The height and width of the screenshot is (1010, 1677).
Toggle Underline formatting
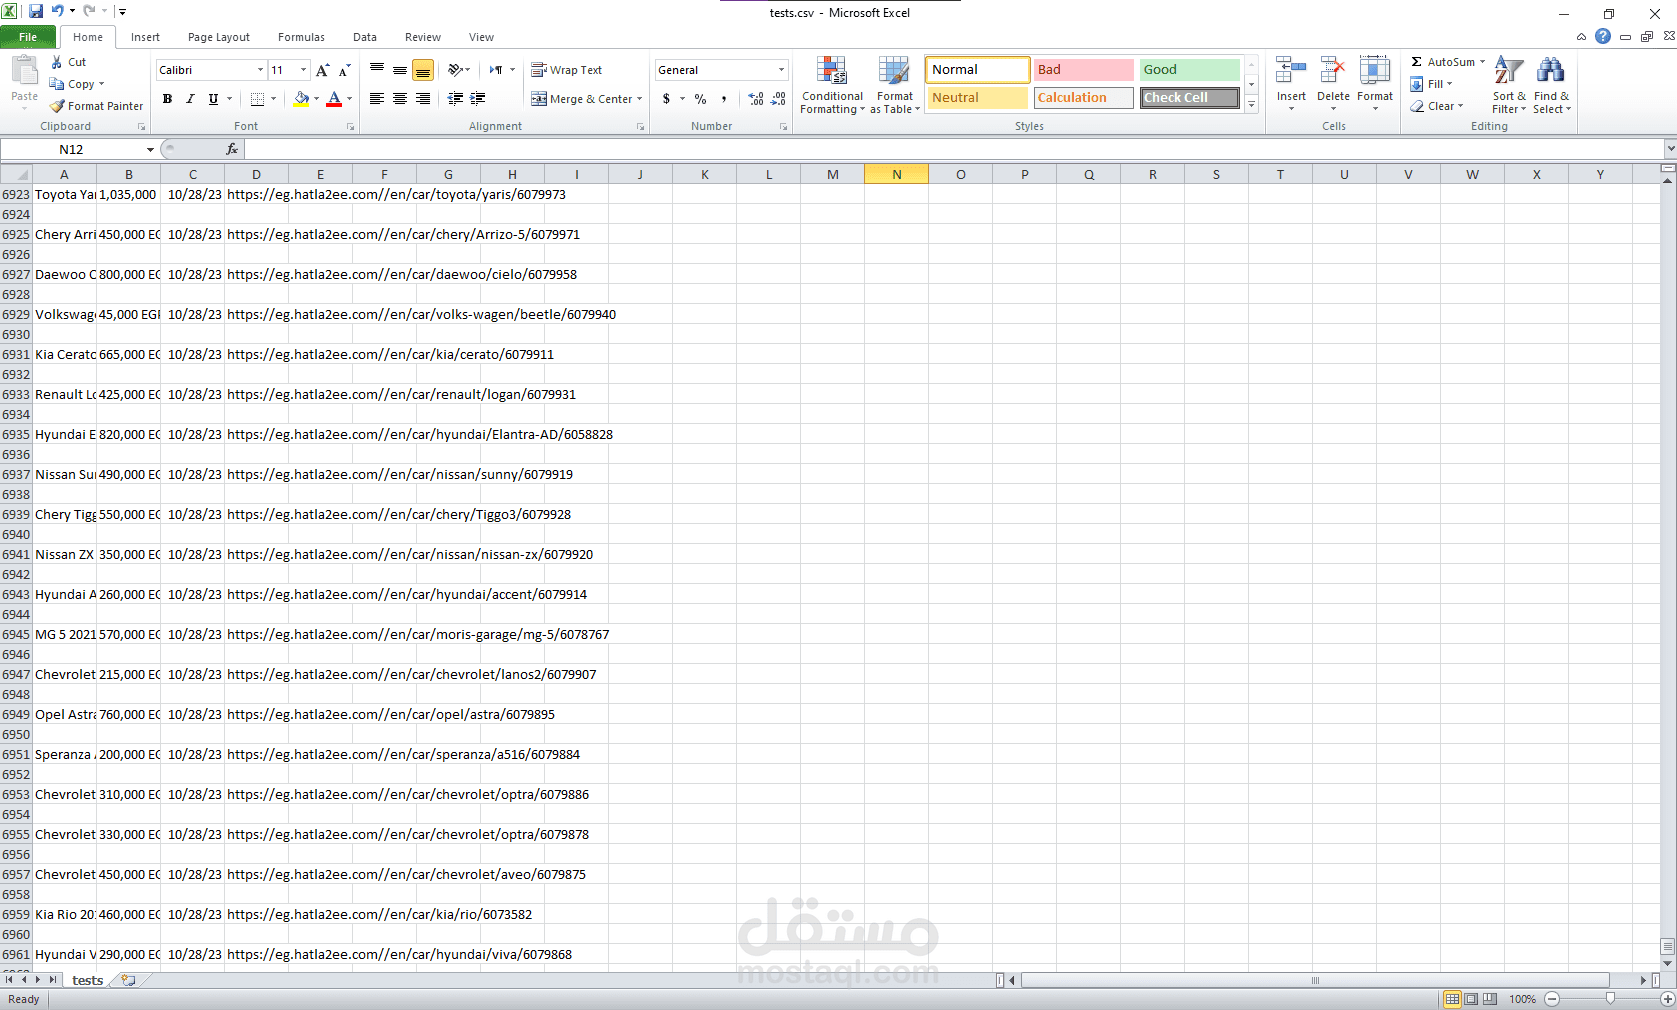tap(213, 99)
